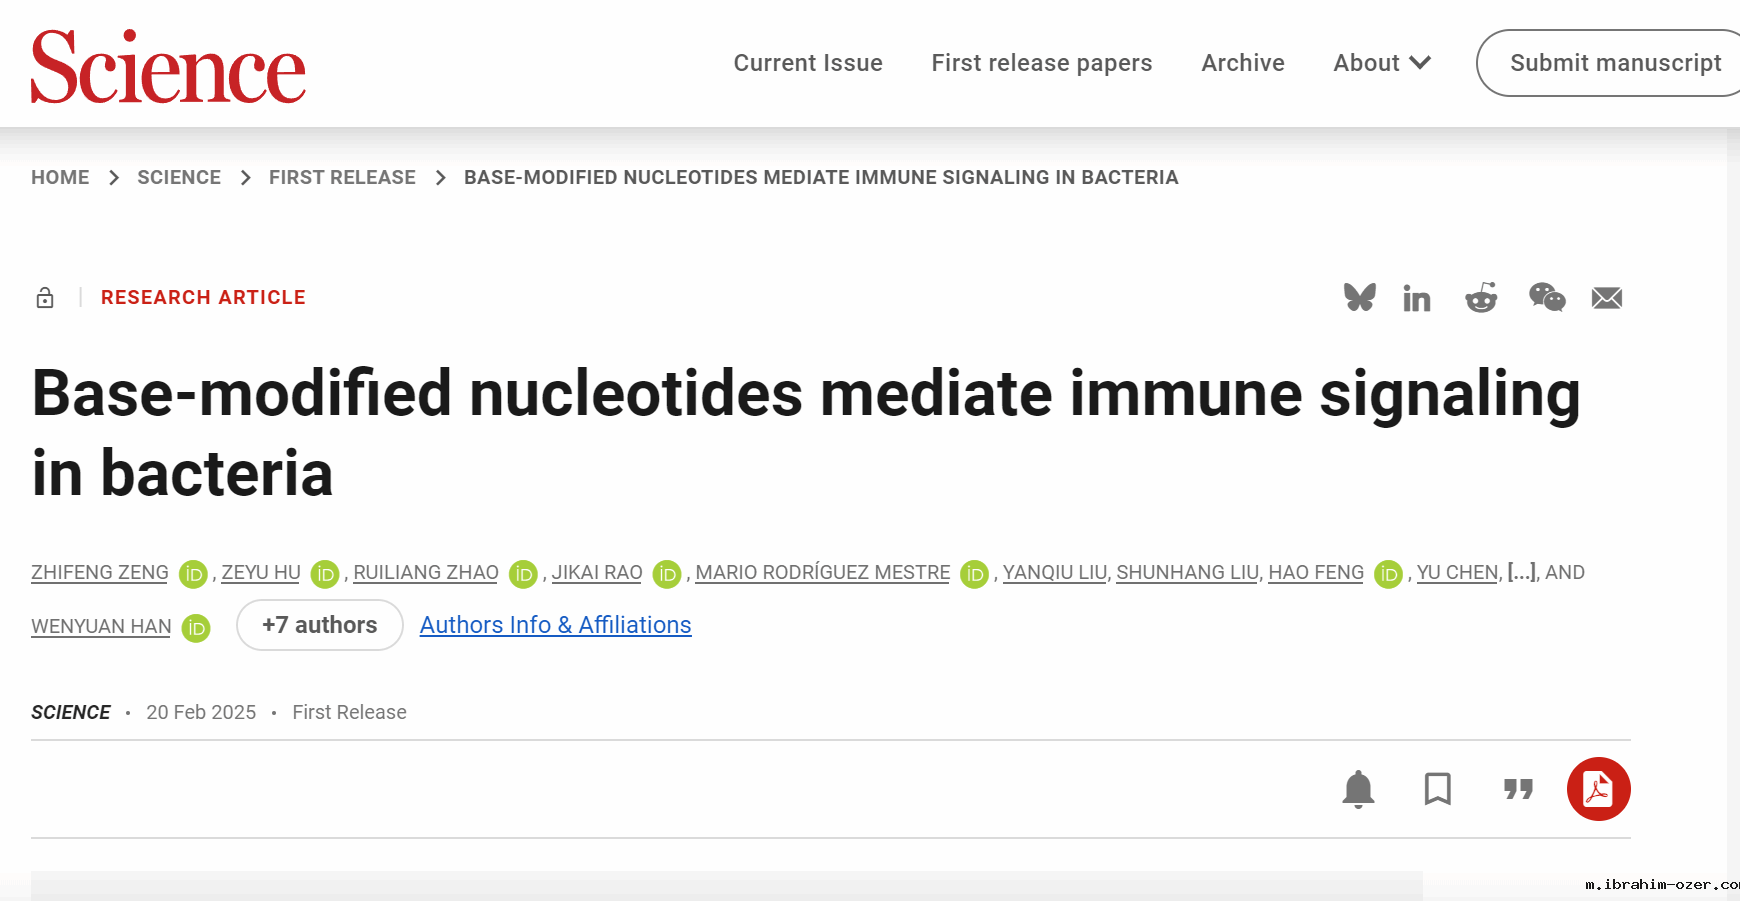
Task: Share article on Reddit
Action: point(1481,297)
